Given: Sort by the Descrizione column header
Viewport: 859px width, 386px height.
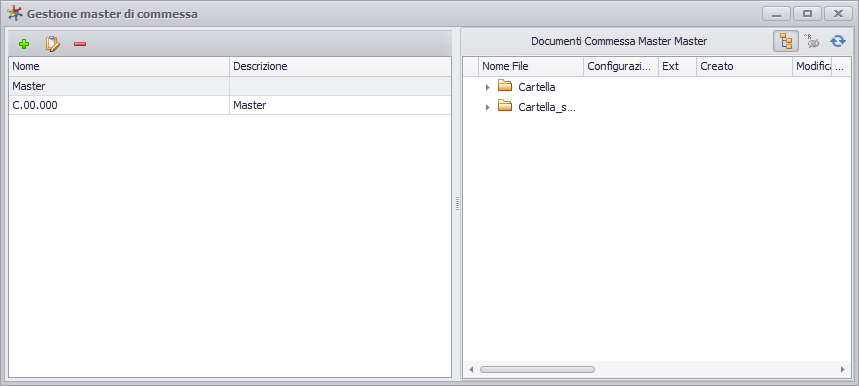Looking at the screenshot, I should point(340,66).
